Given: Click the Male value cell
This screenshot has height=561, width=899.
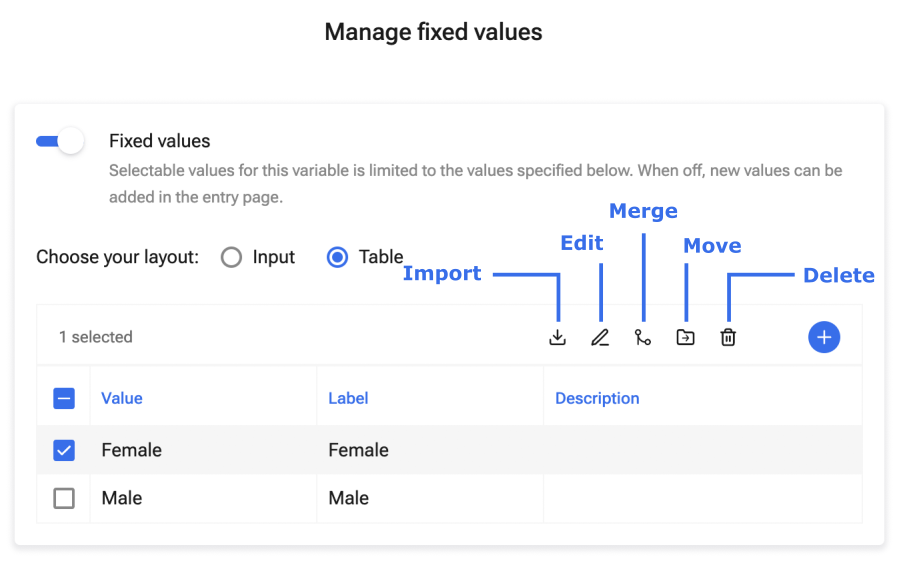Looking at the screenshot, I should (x=122, y=498).
